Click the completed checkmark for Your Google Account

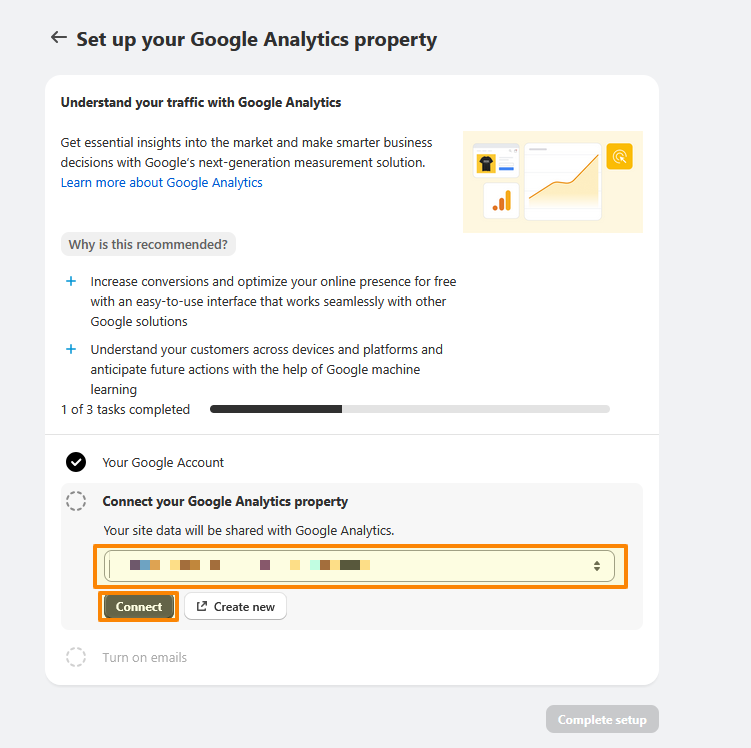tap(76, 462)
